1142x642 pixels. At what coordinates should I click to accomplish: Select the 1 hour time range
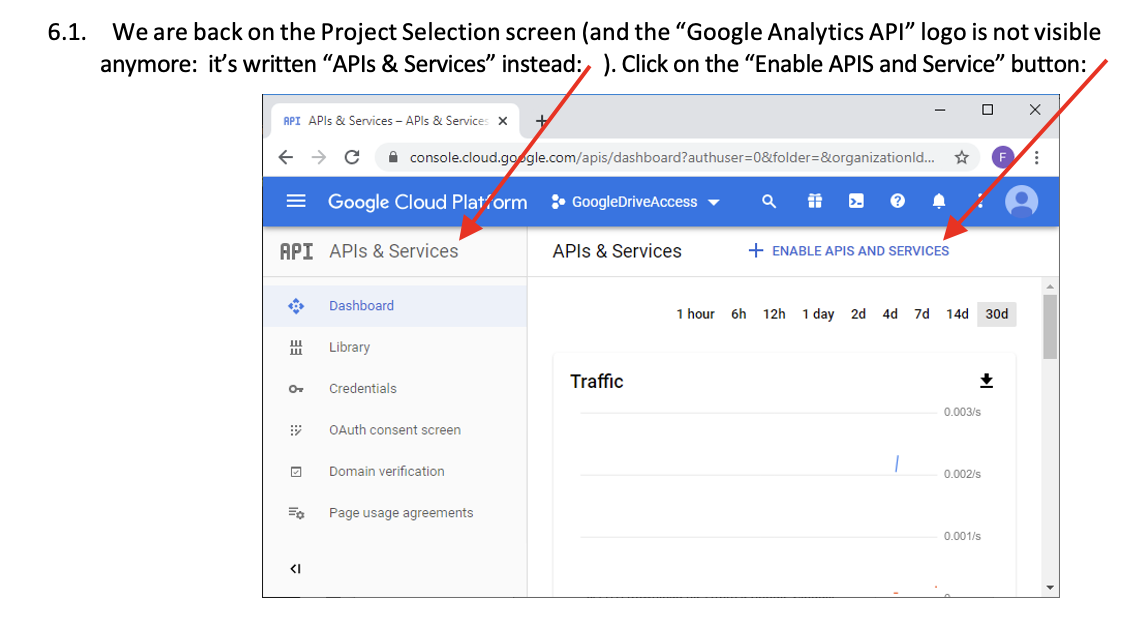pyautogui.click(x=695, y=314)
